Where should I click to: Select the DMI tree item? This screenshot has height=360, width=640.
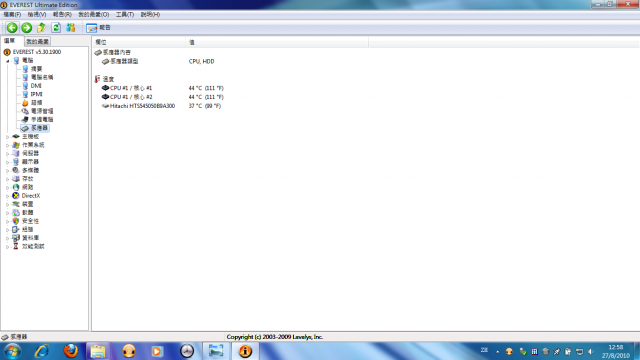click(x=36, y=86)
